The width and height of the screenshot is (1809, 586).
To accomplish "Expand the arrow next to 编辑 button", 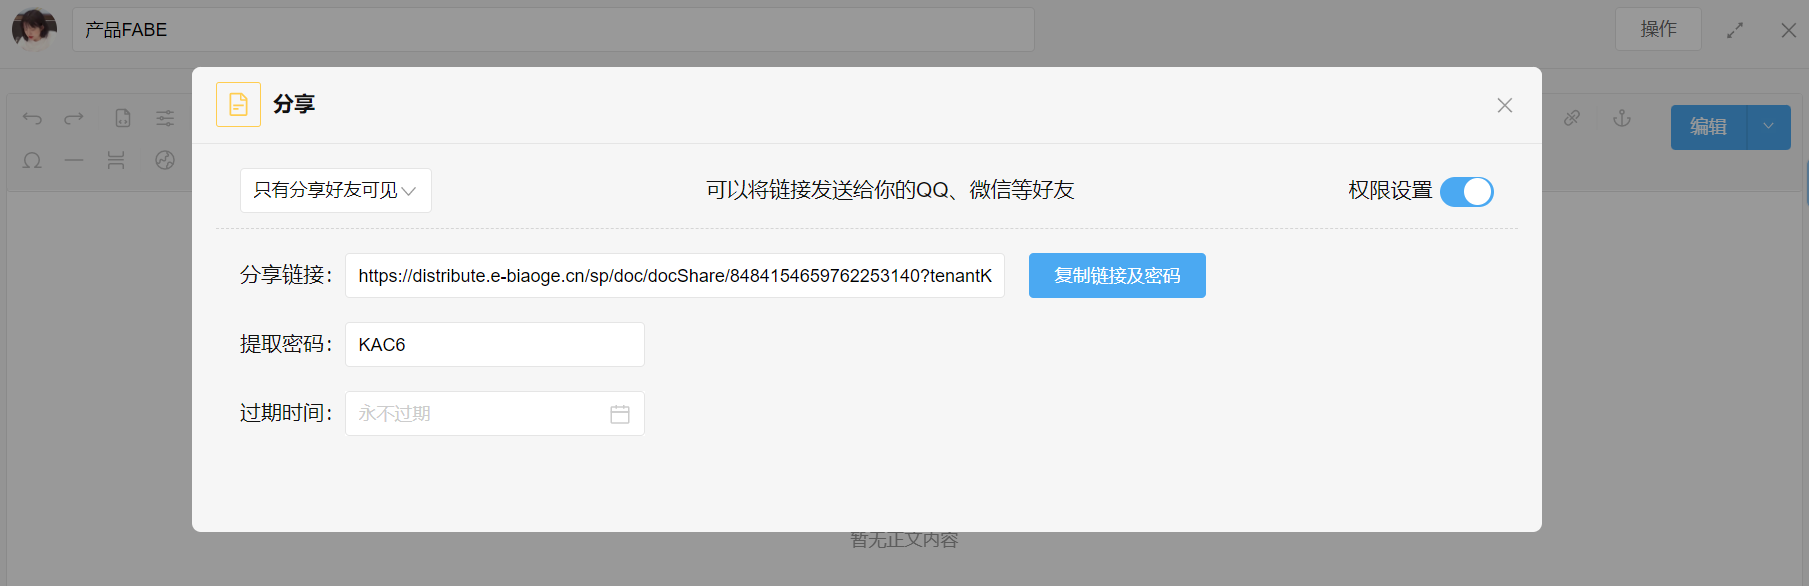I will coord(1768,127).
